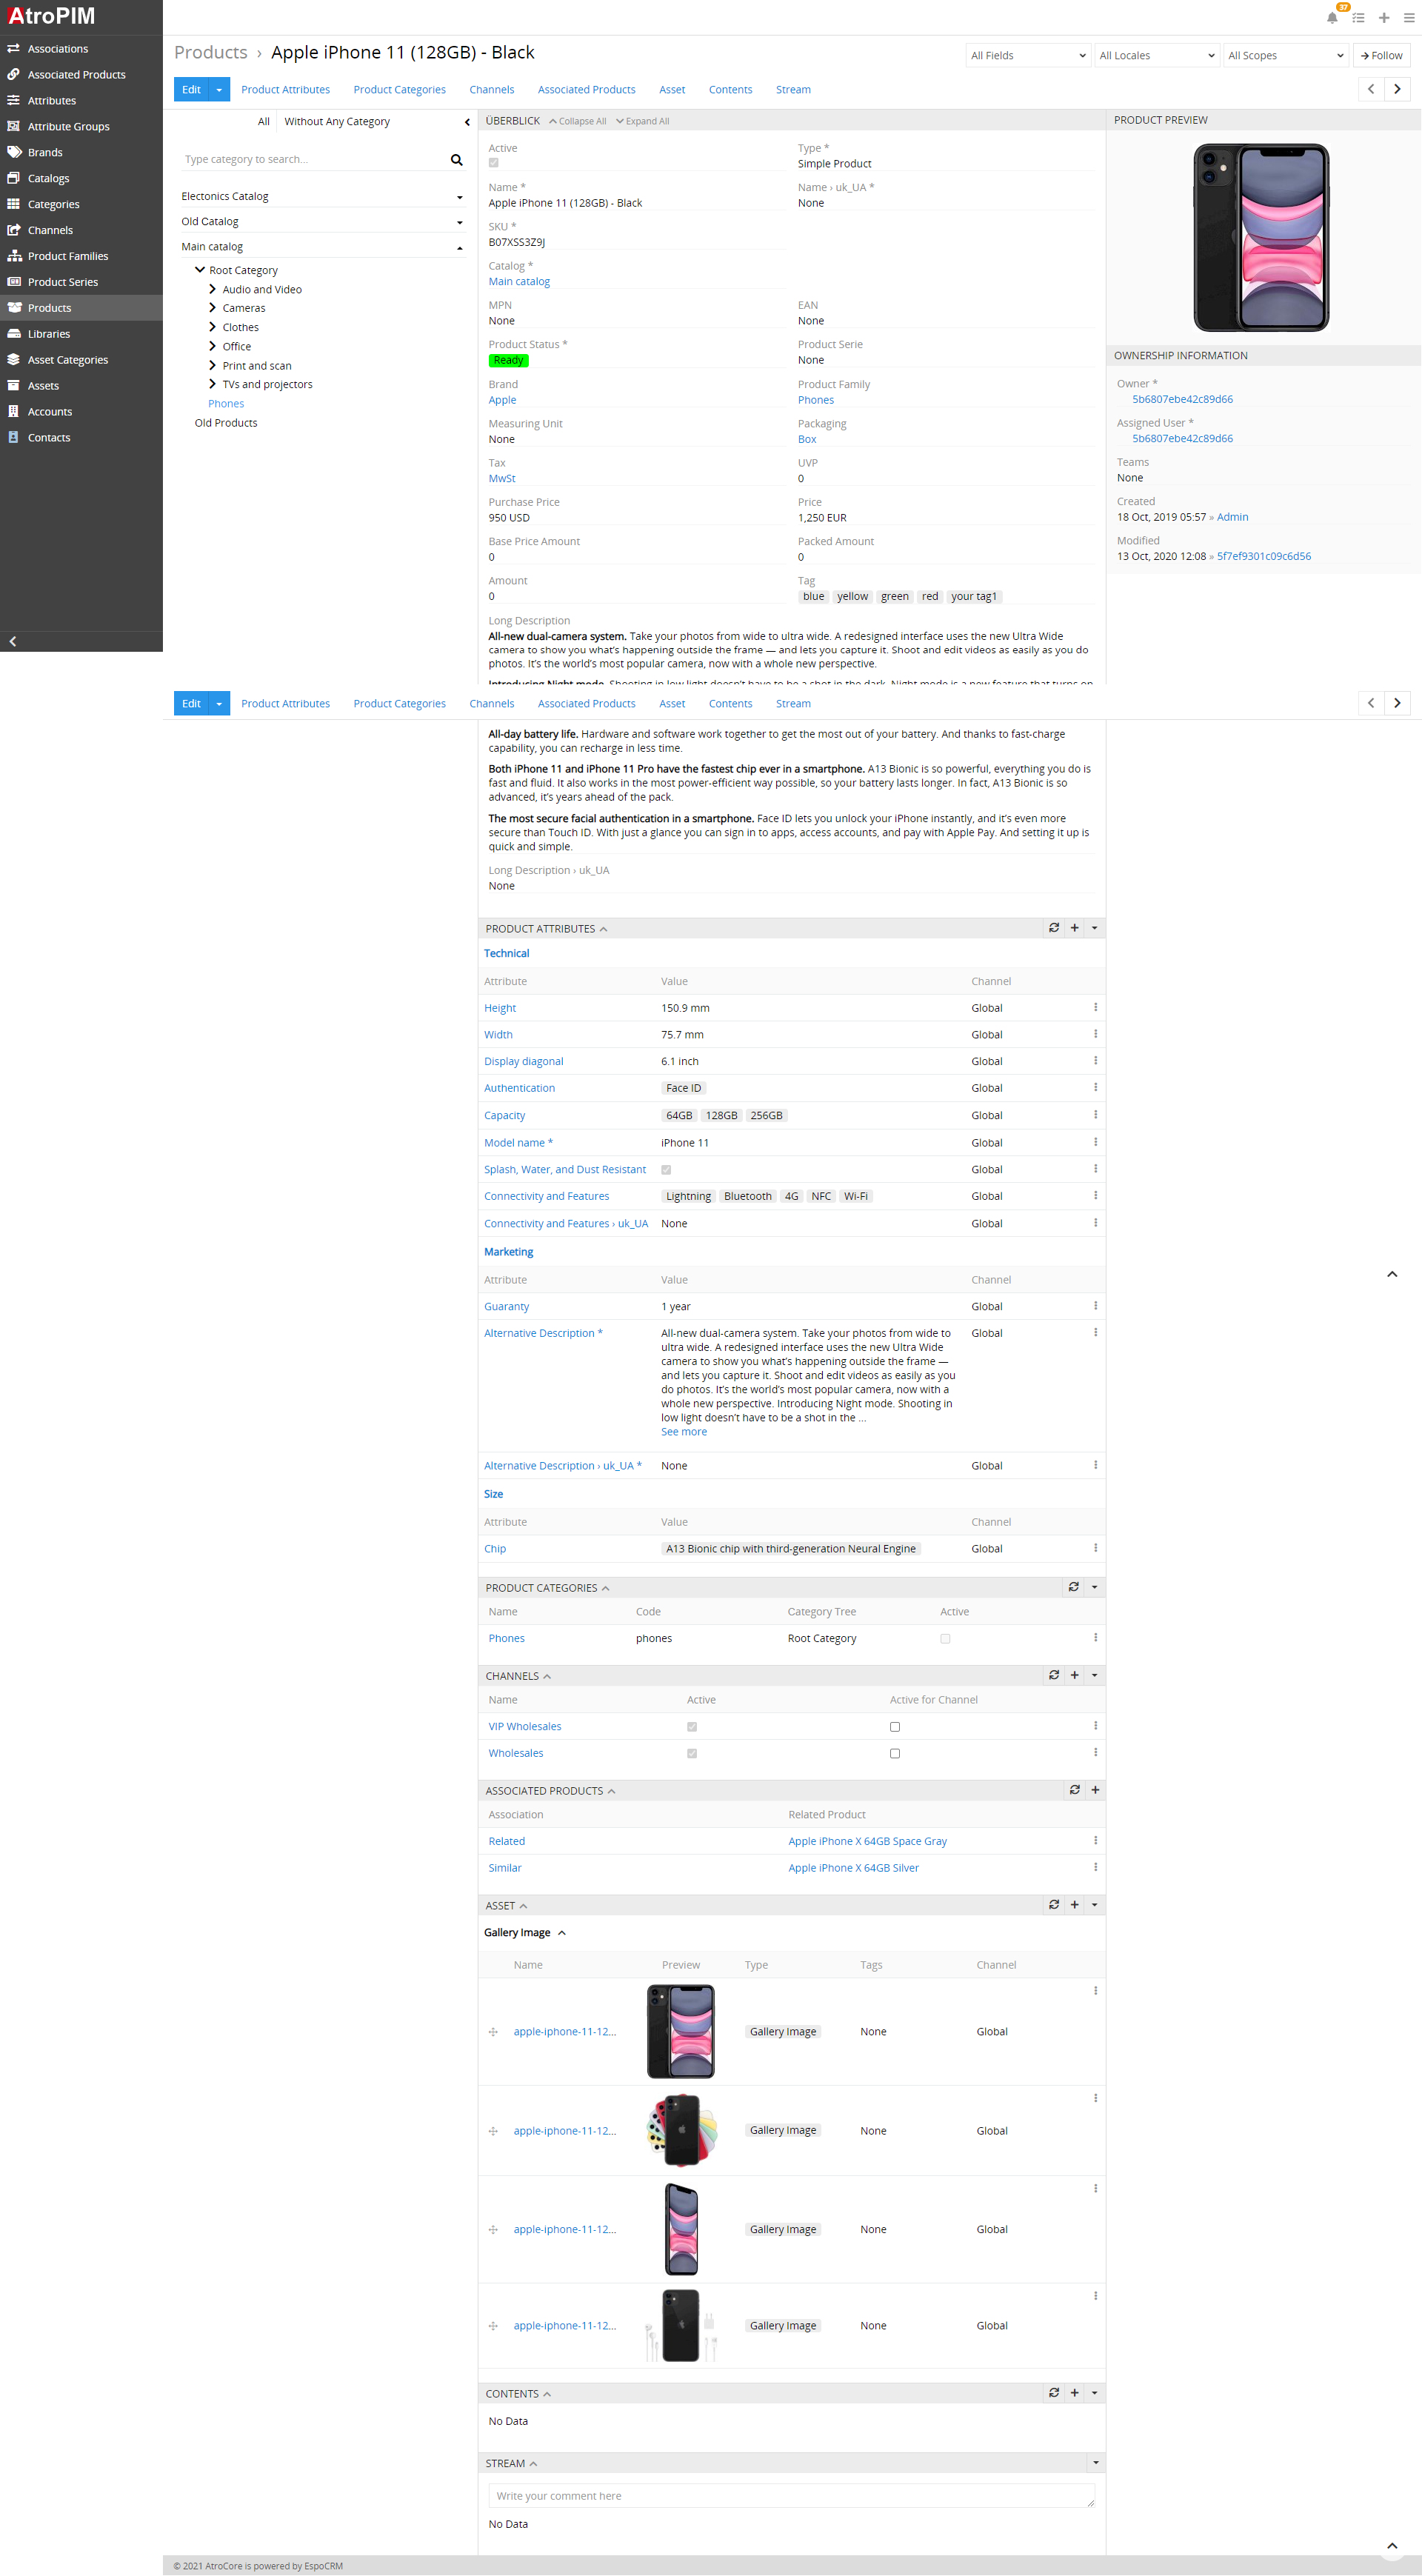Open the Edit button dropdown arrow
Image resolution: width=1422 pixels, height=2576 pixels.
(219, 89)
